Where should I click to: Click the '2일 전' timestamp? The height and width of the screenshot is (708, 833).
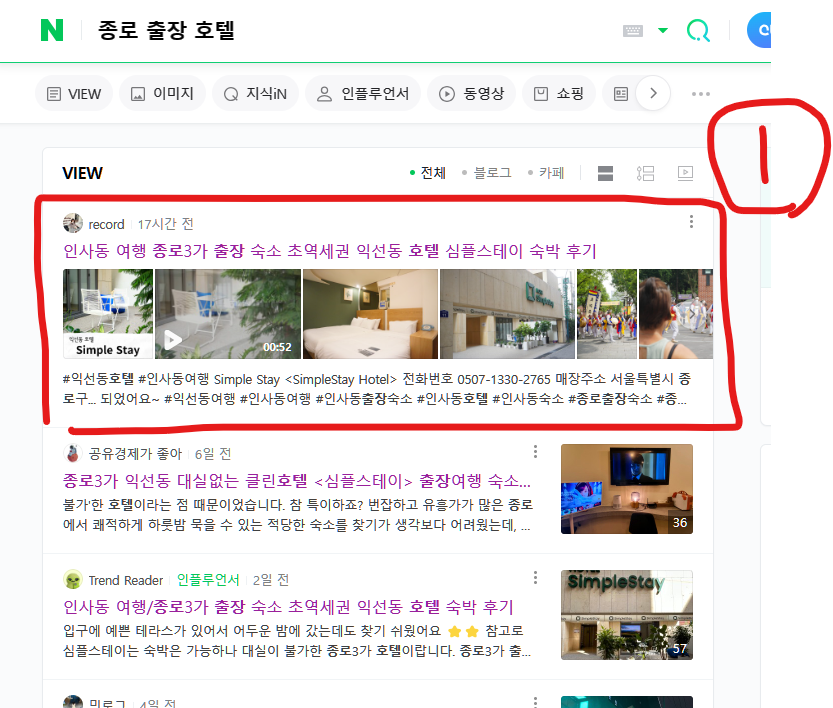[x=271, y=580]
